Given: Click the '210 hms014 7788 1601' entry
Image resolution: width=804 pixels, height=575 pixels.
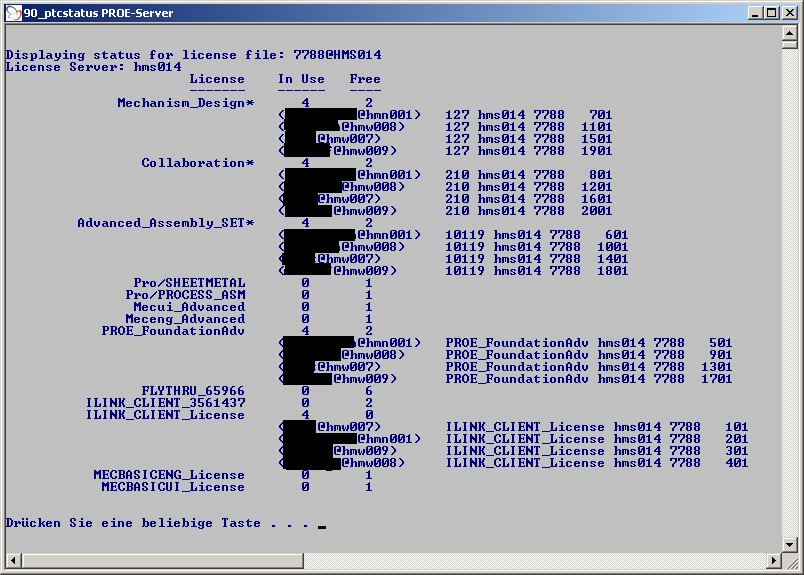Looking at the screenshot, I should (529, 199).
